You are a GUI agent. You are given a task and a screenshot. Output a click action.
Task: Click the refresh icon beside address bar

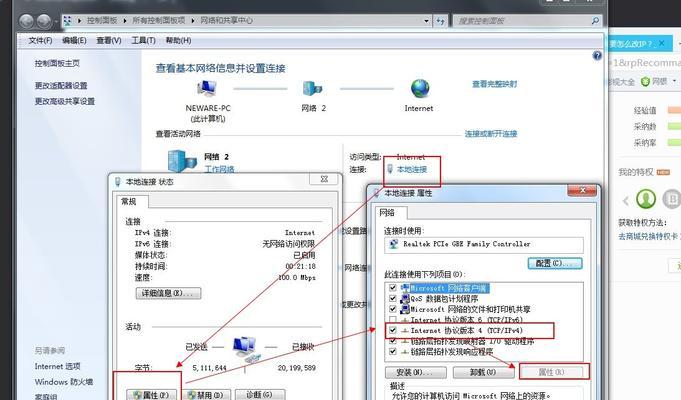(x=440, y=21)
